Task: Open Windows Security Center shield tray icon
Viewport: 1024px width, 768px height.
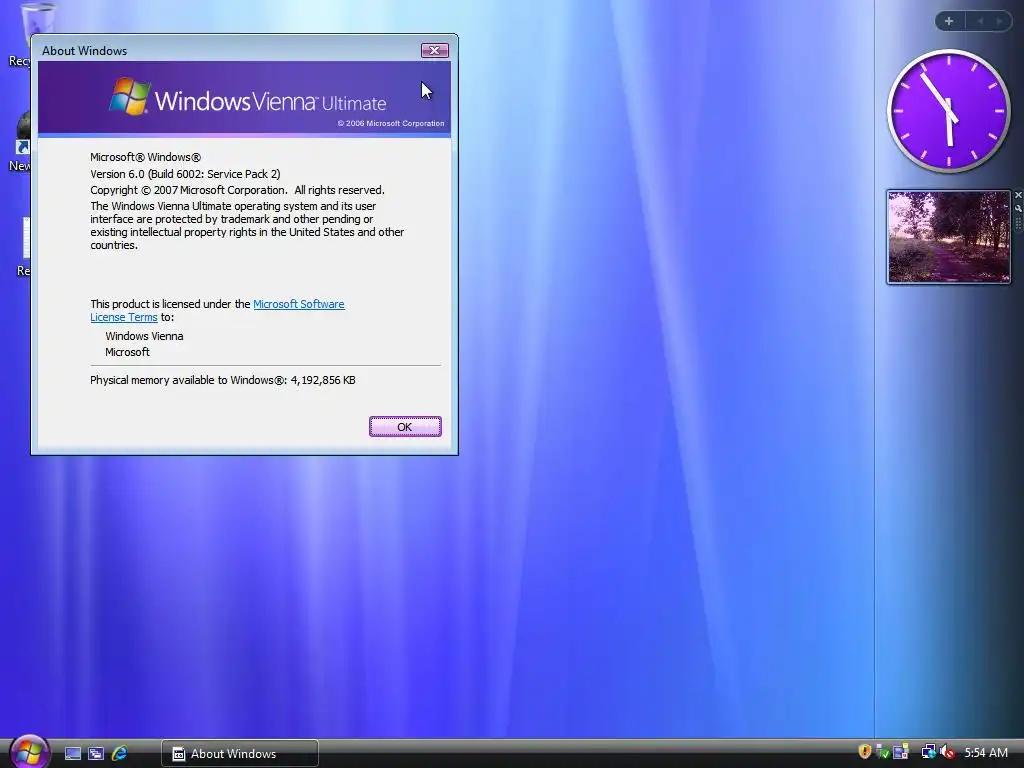Action: coord(865,752)
